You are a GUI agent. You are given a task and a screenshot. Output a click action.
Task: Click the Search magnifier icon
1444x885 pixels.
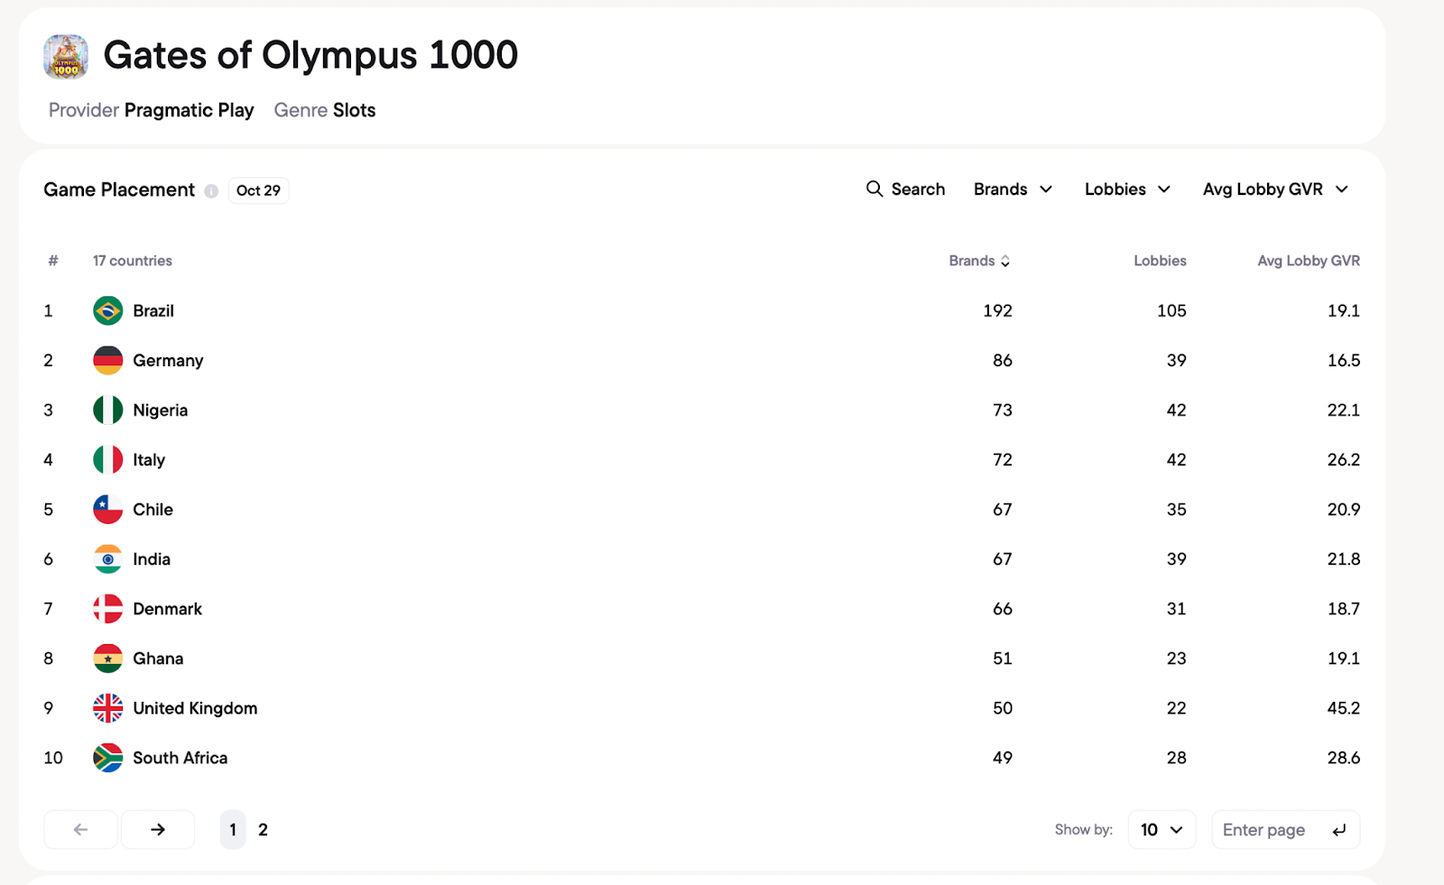tap(874, 189)
